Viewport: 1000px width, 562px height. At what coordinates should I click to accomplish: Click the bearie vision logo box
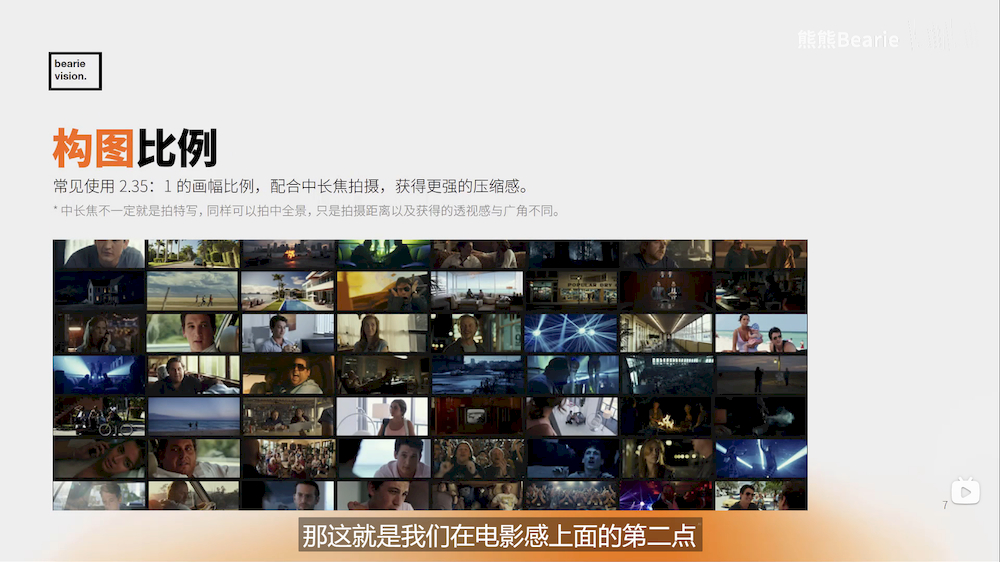click(x=75, y=71)
